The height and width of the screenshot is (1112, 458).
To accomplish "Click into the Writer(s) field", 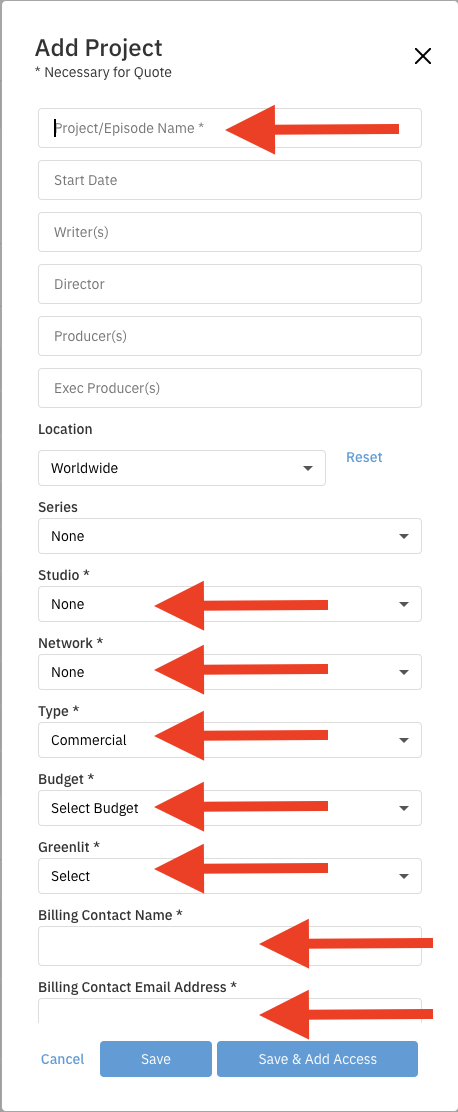I will [230, 232].
